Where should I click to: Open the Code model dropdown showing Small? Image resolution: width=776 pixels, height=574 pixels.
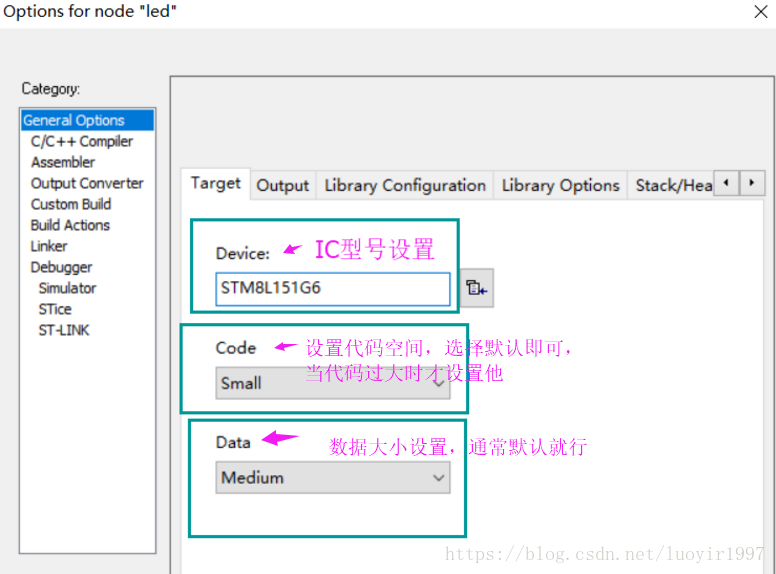coord(333,383)
